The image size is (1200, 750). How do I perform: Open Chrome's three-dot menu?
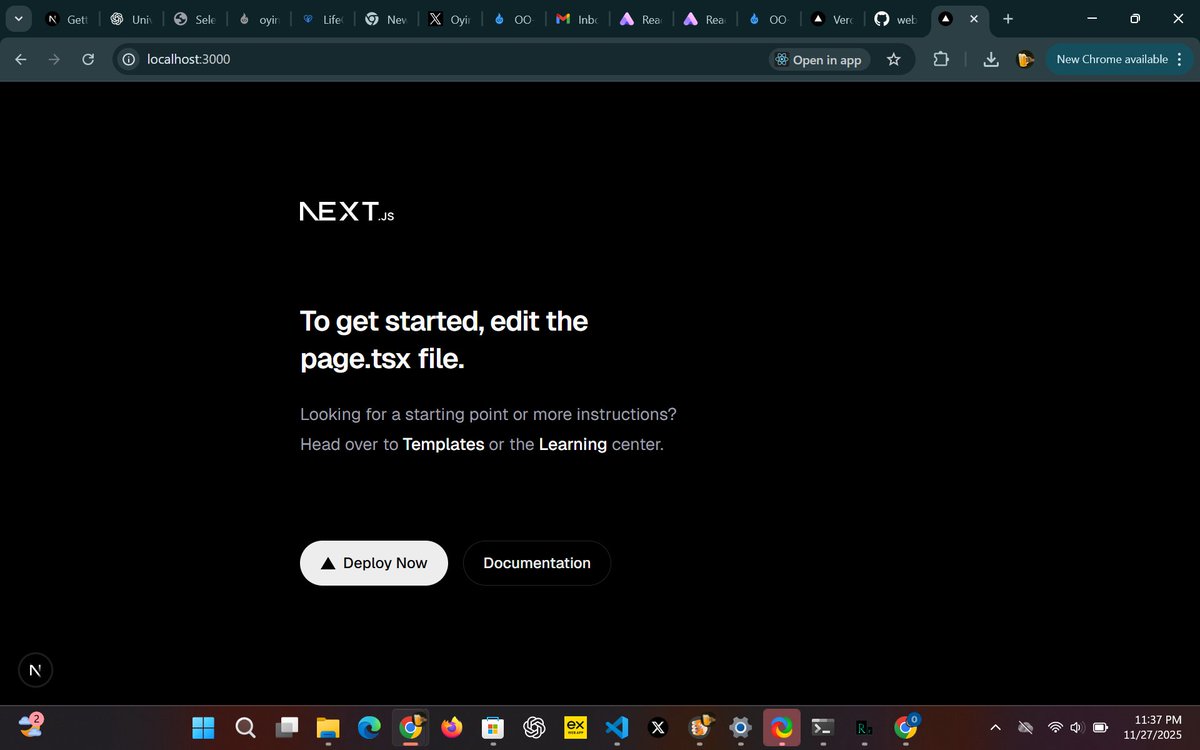(x=1180, y=59)
